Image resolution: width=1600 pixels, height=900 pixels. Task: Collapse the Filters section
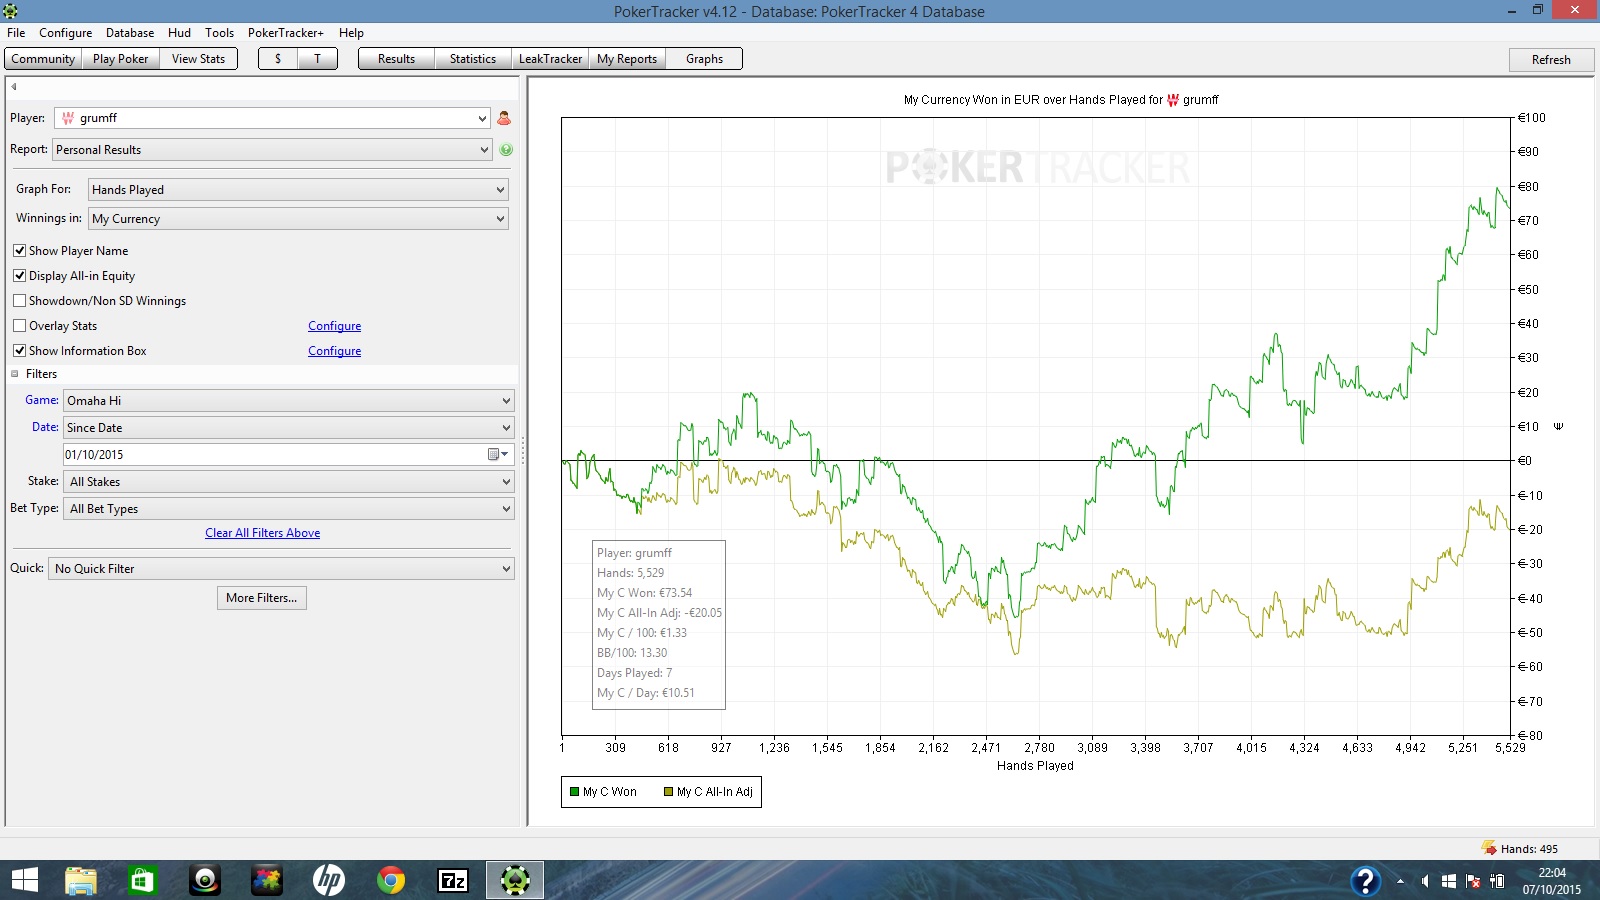point(15,374)
